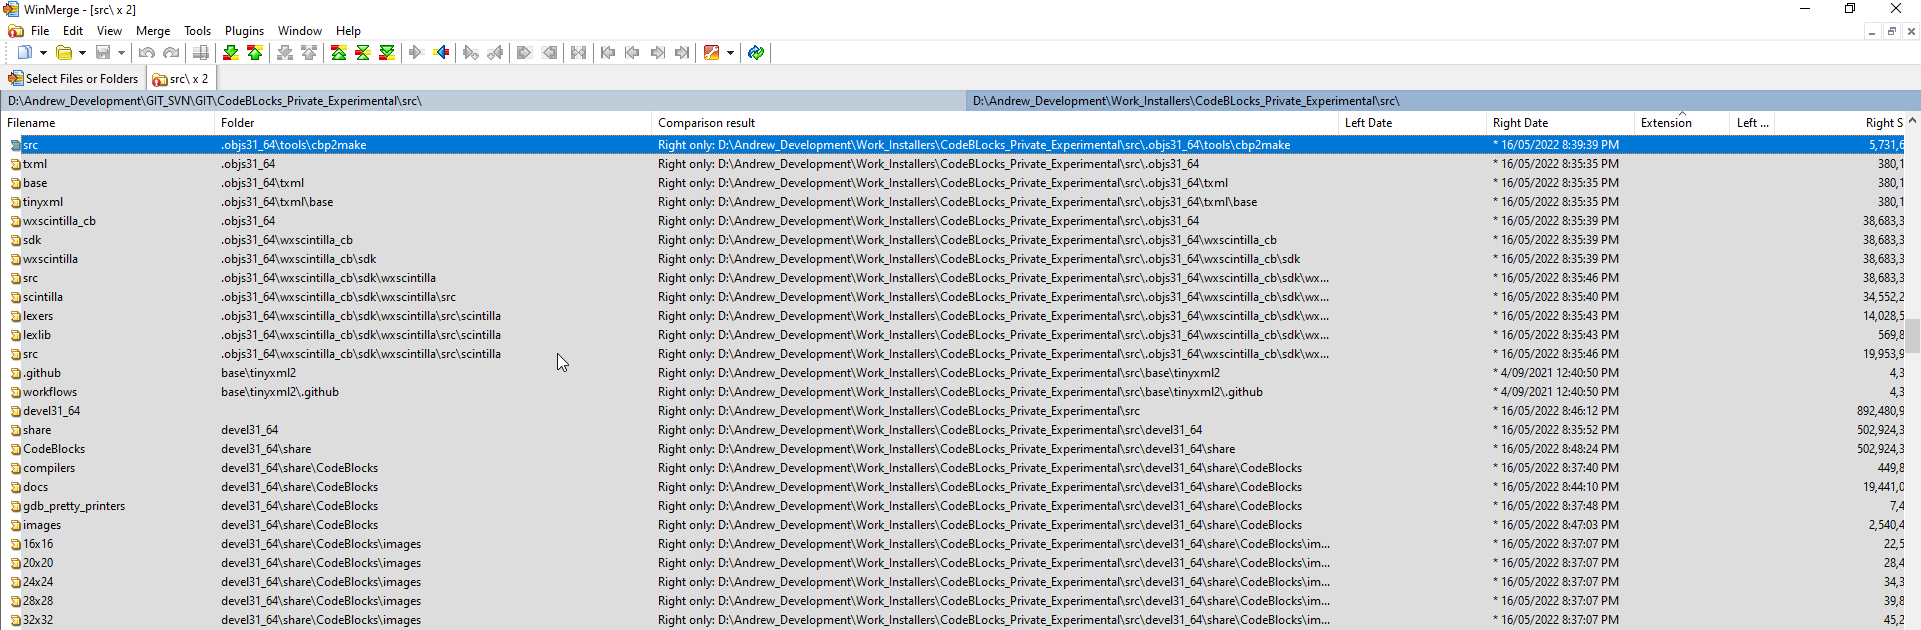This screenshot has height=630, width=1921.
Task: Click the Open folder toolbar icon
Action: click(x=64, y=53)
